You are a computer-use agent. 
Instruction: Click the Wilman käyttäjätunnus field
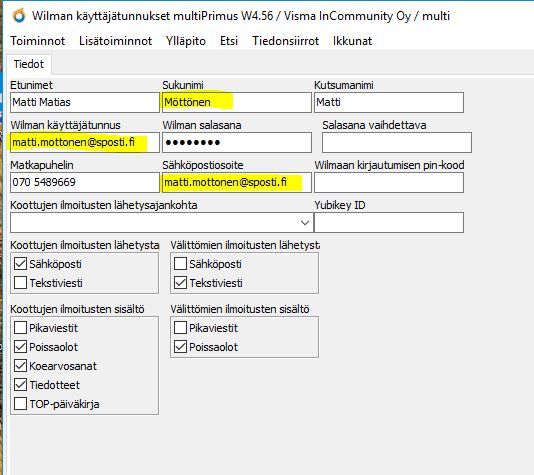(x=85, y=142)
